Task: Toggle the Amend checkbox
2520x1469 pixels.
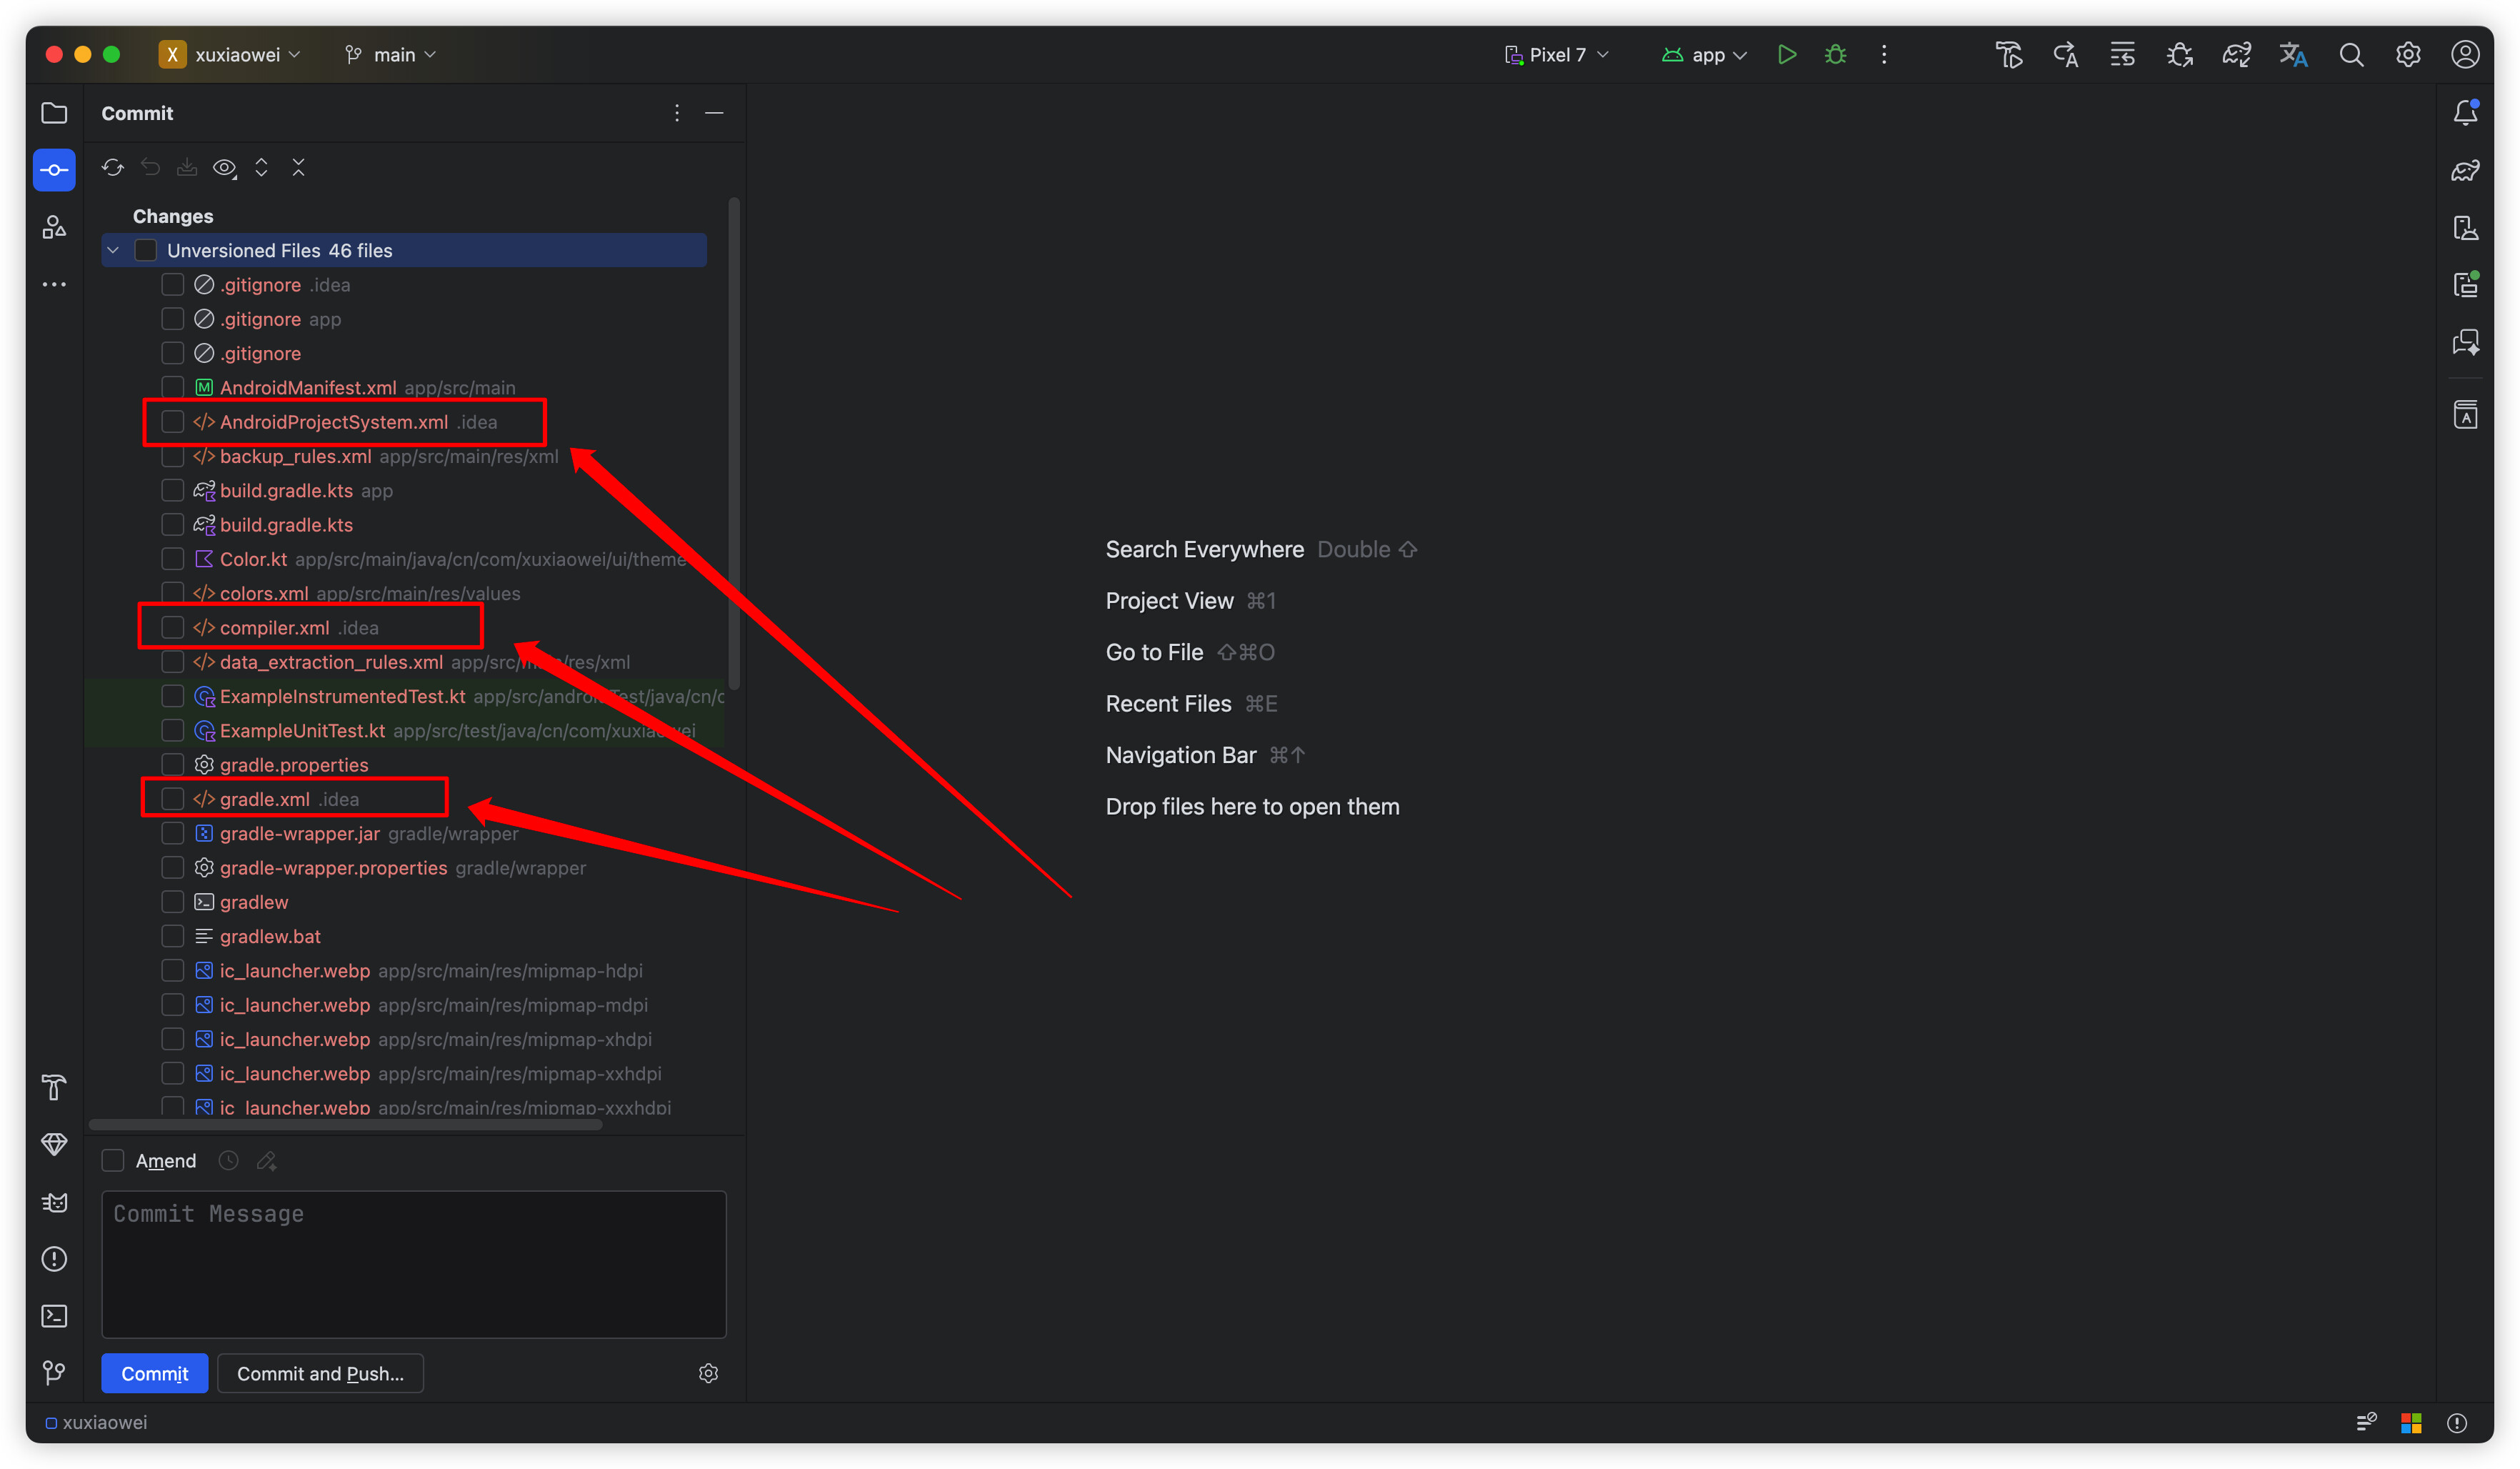Action: coord(113,1160)
